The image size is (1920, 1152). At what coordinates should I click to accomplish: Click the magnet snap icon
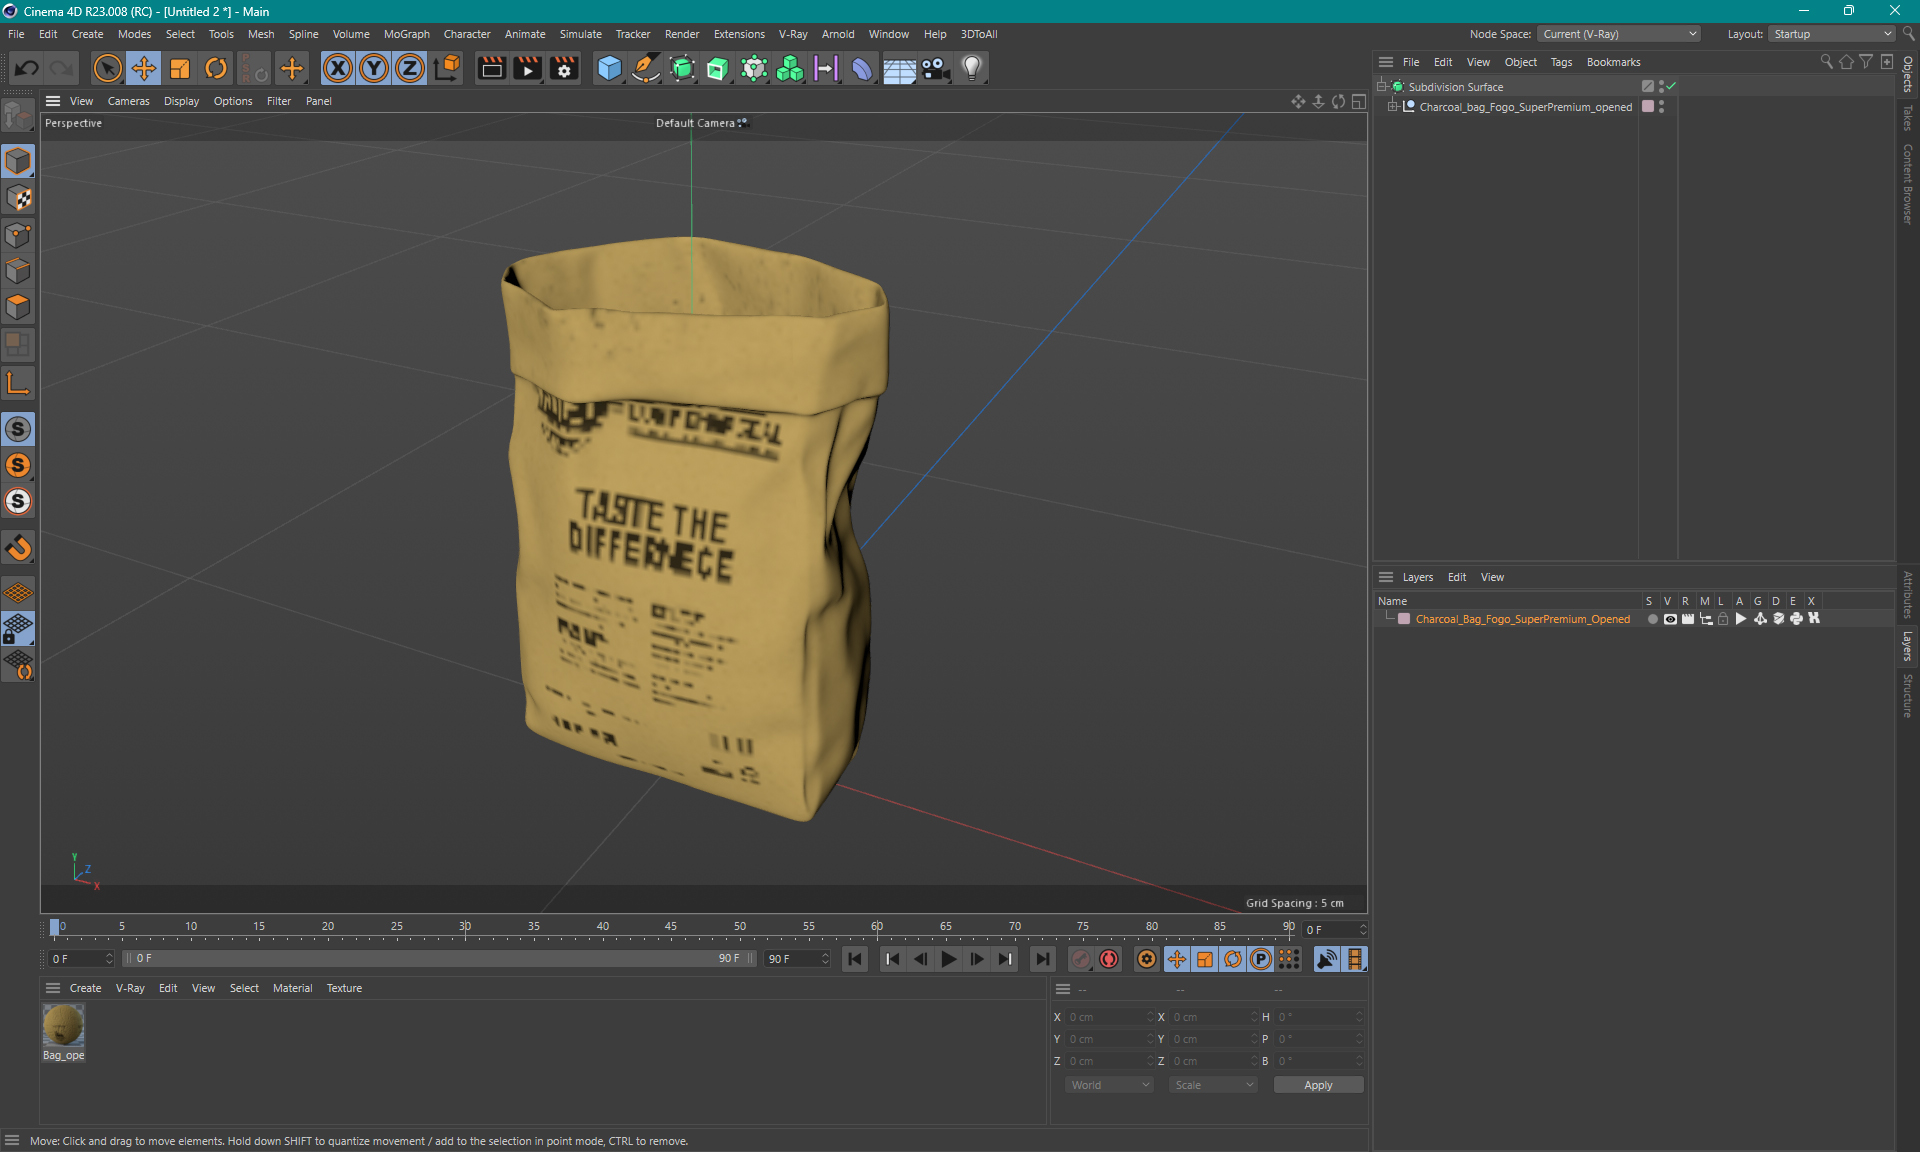tap(18, 548)
